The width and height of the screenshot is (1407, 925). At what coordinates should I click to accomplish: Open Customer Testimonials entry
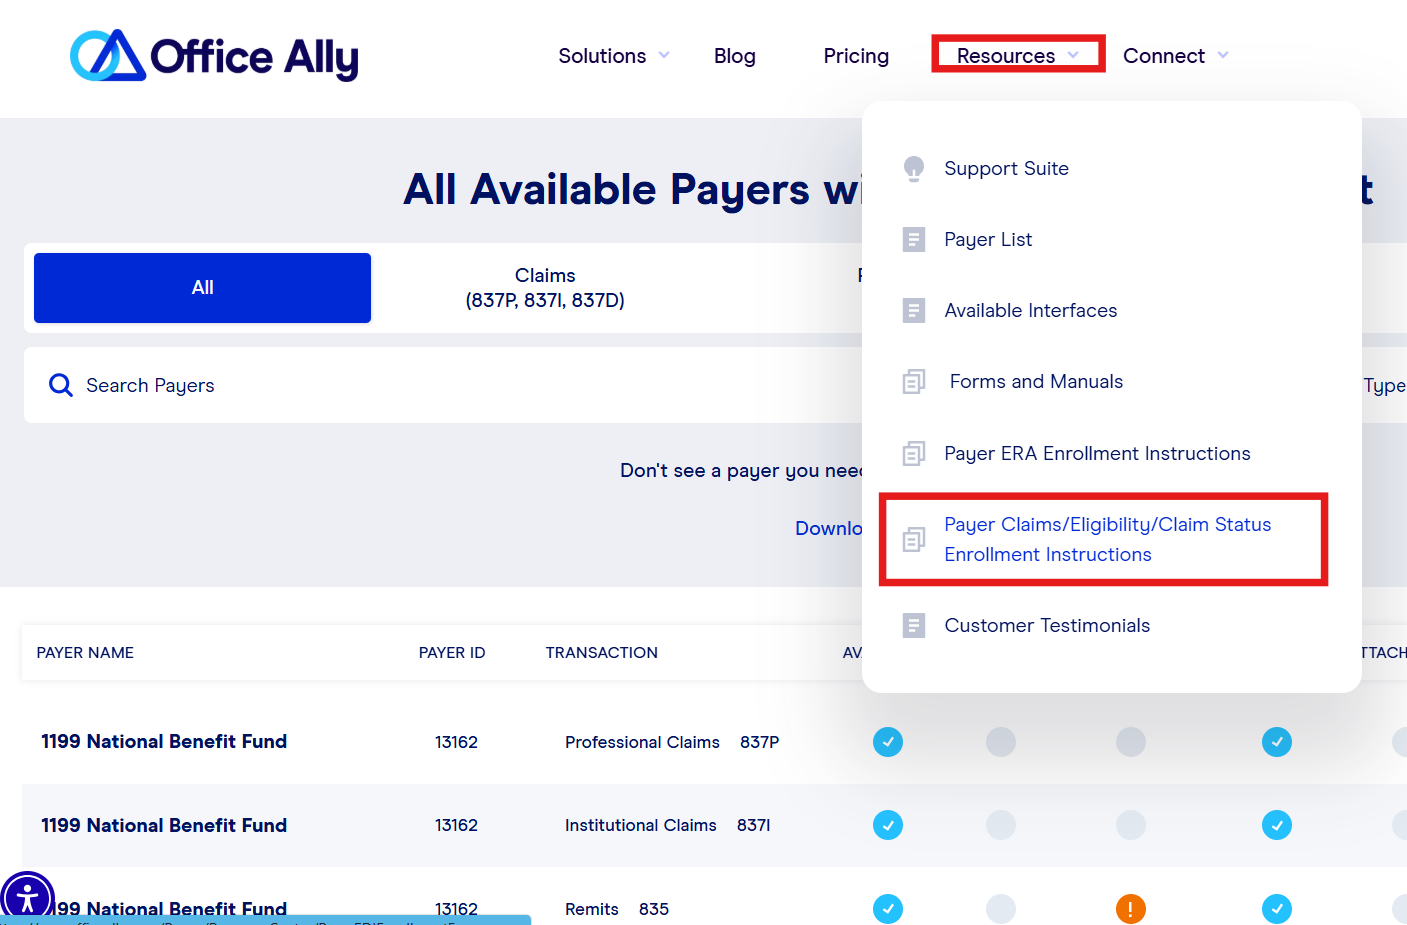point(1047,625)
